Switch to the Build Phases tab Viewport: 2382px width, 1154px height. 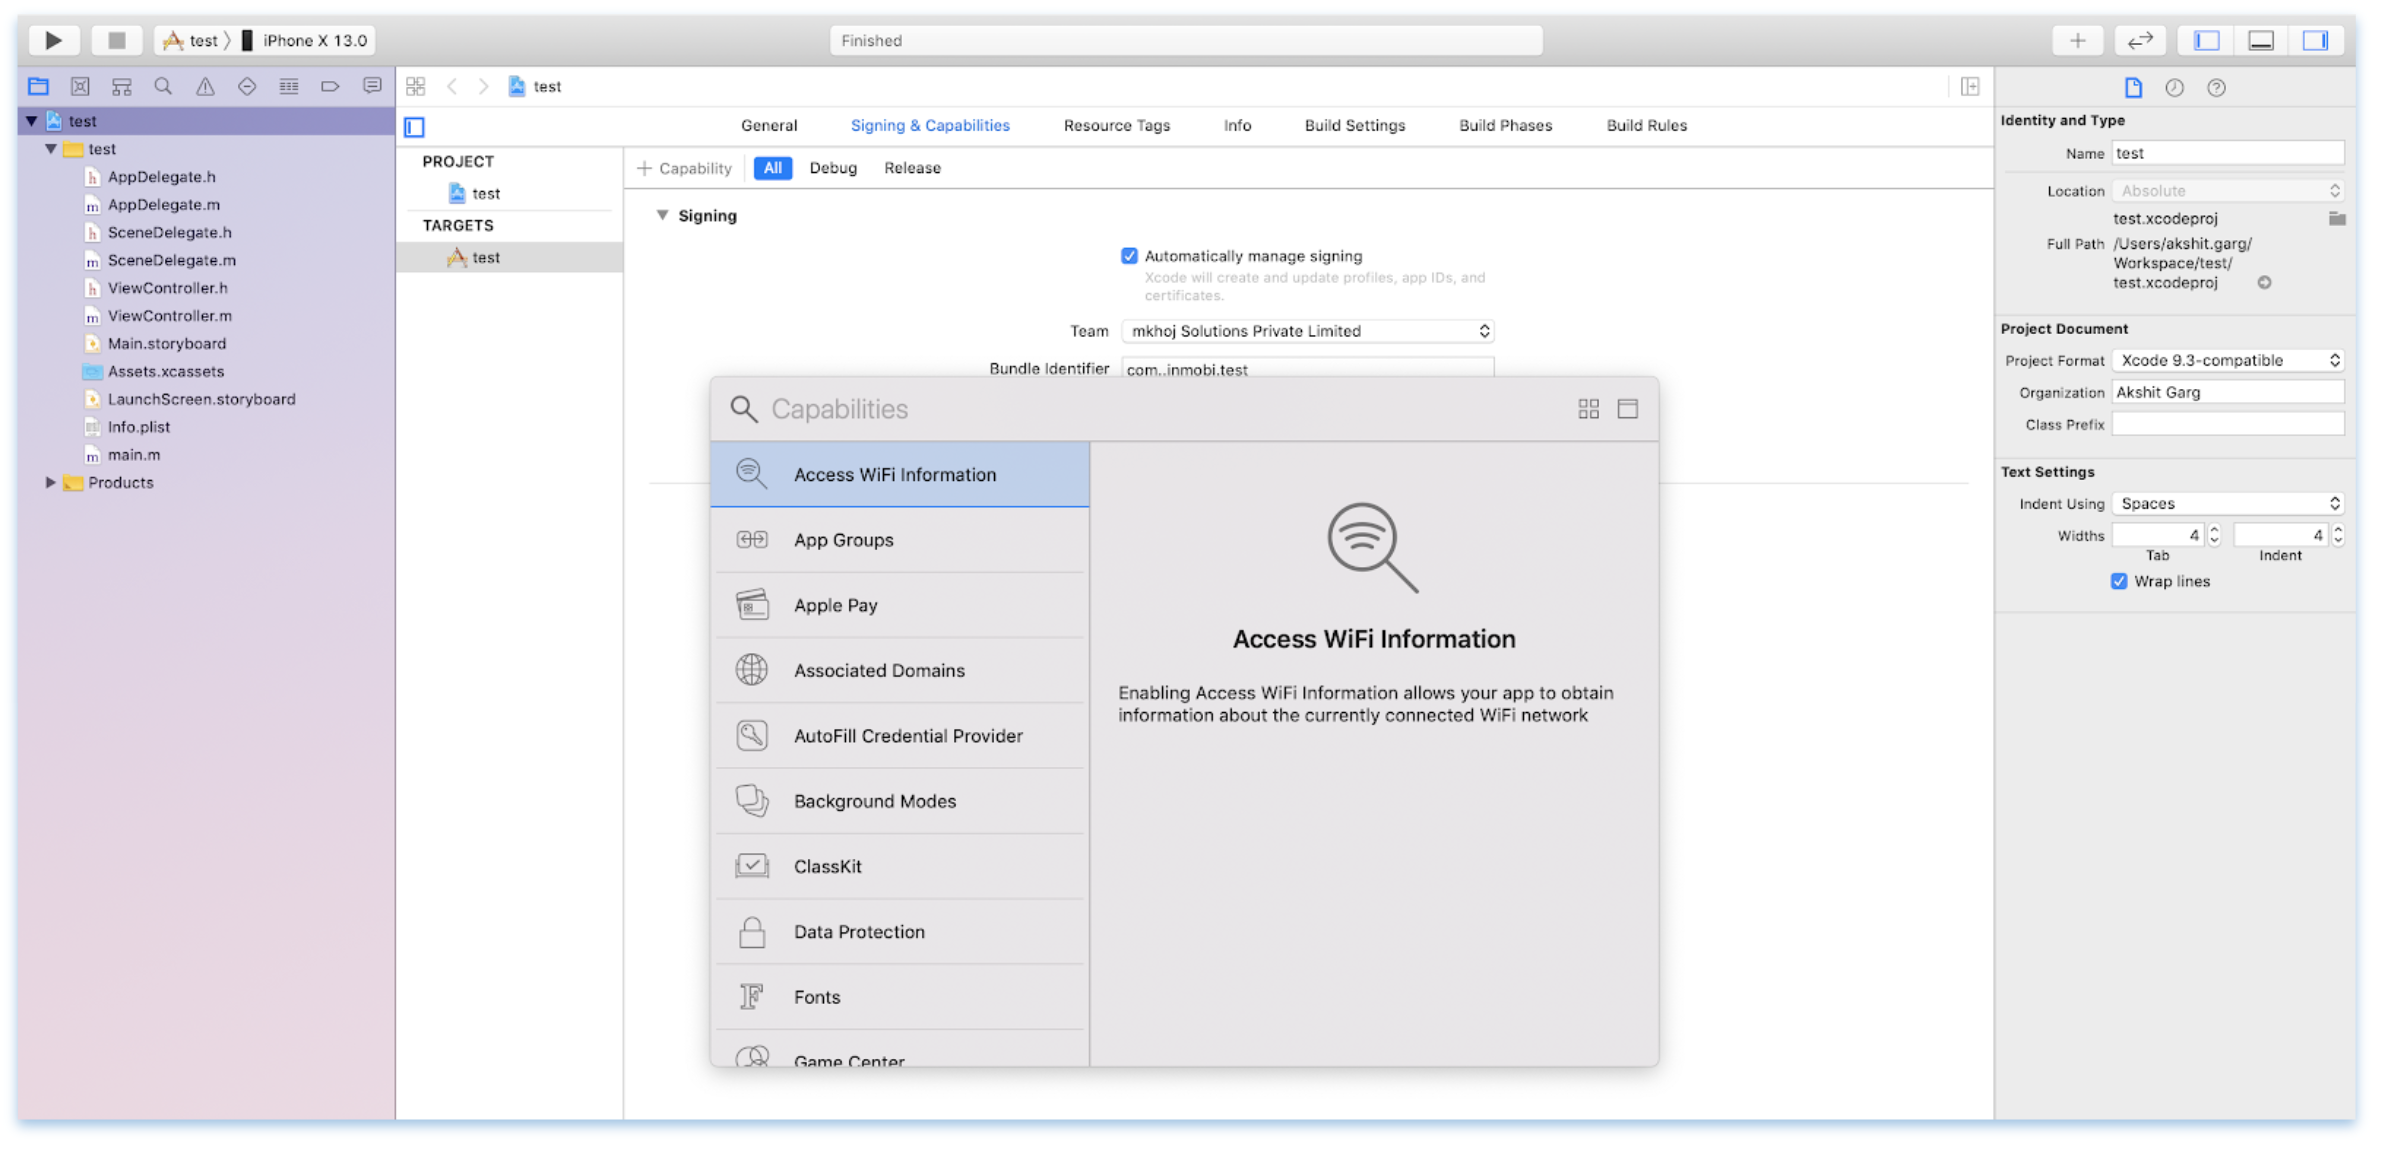point(1505,125)
